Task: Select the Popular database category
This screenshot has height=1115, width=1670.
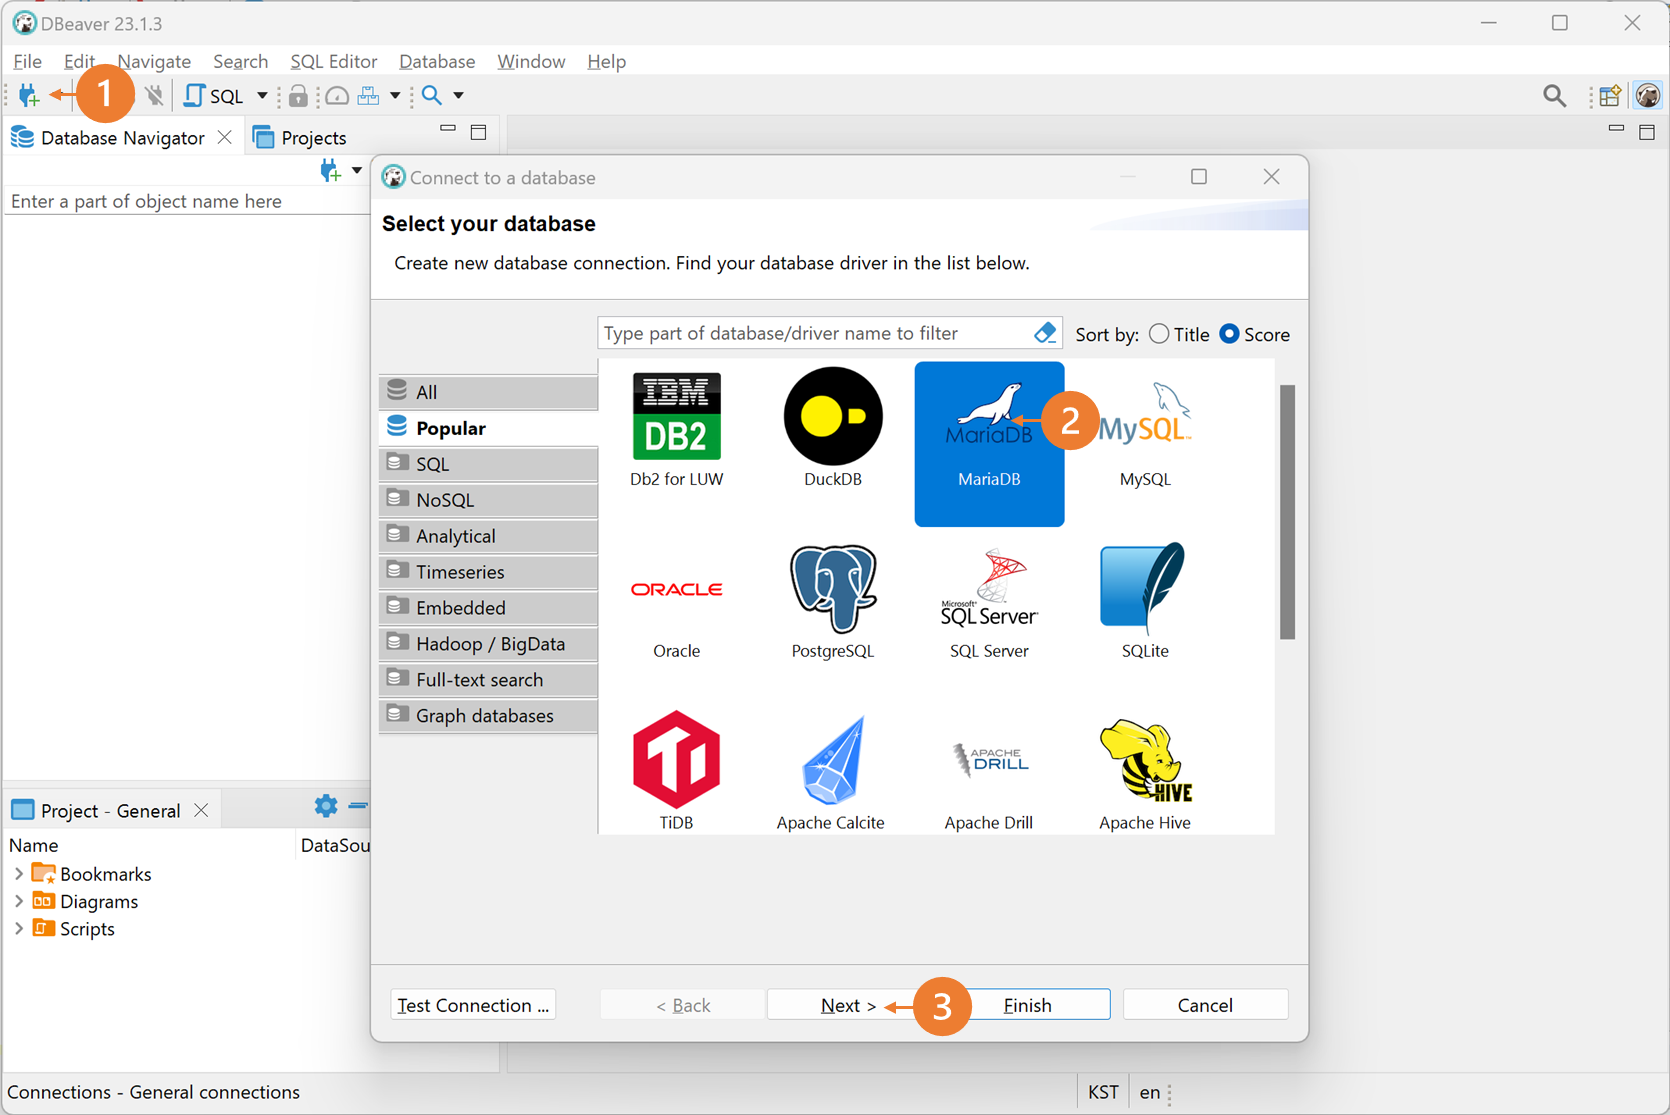Action: pyautogui.click(x=488, y=428)
